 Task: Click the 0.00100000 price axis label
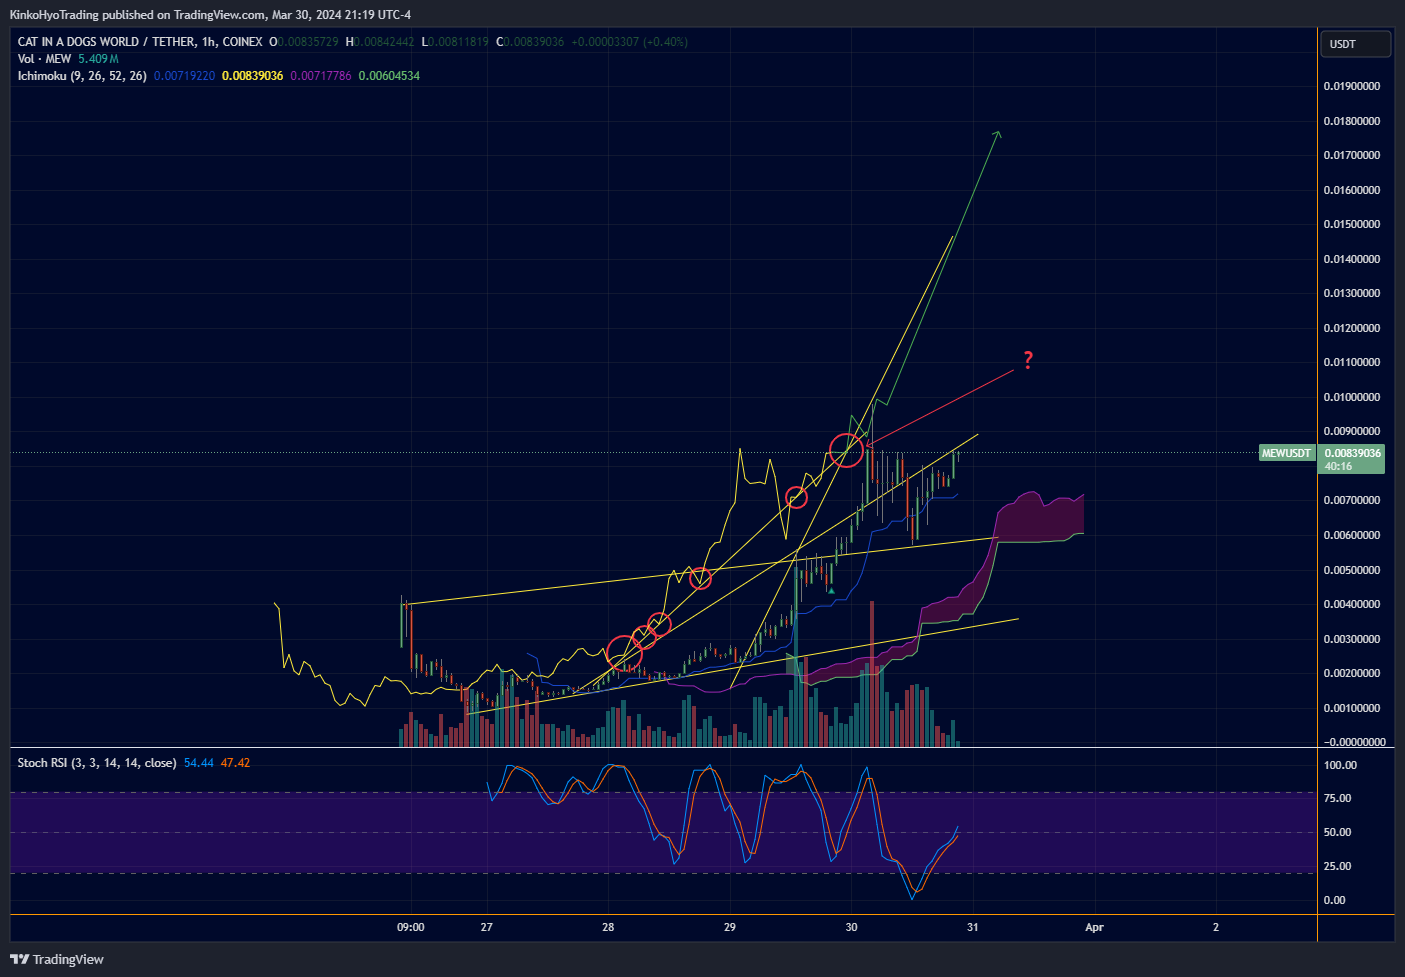(x=1352, y=708)
